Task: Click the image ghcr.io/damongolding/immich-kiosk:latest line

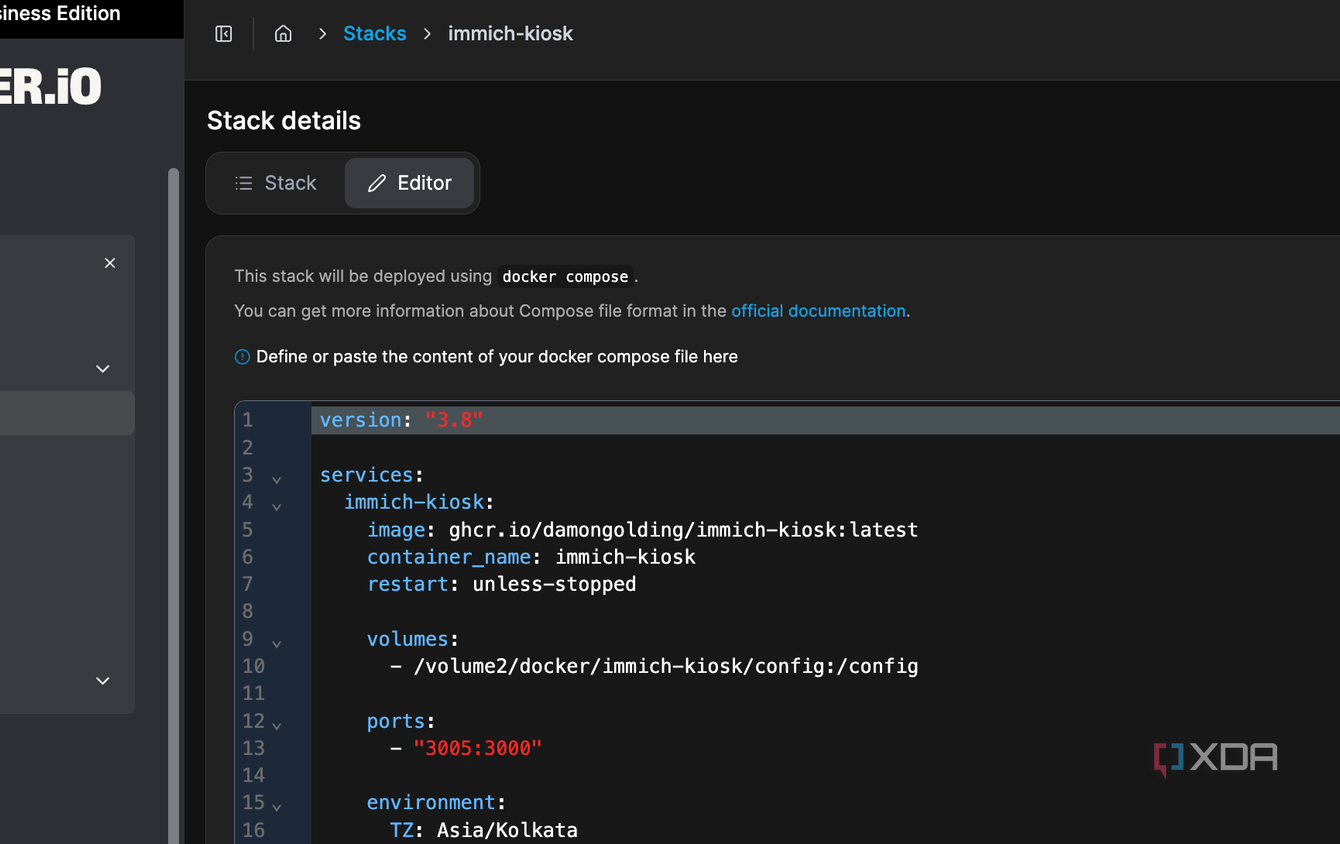Action: click(x=642, y=529)
